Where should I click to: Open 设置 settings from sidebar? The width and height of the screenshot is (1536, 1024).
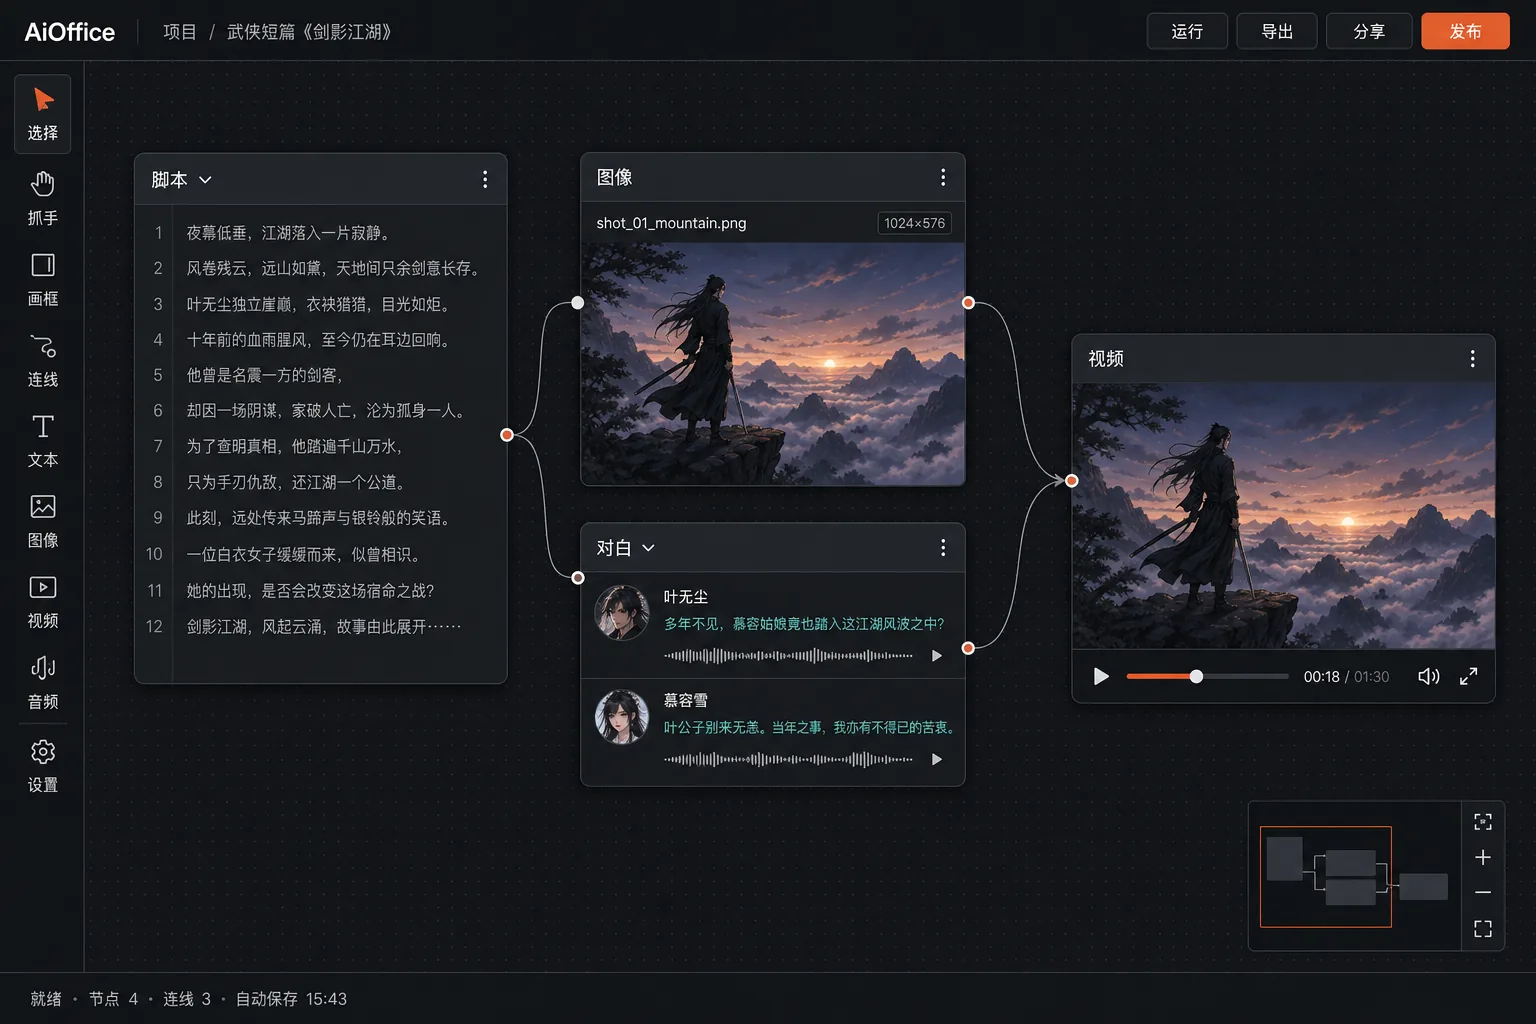point(42,766)
